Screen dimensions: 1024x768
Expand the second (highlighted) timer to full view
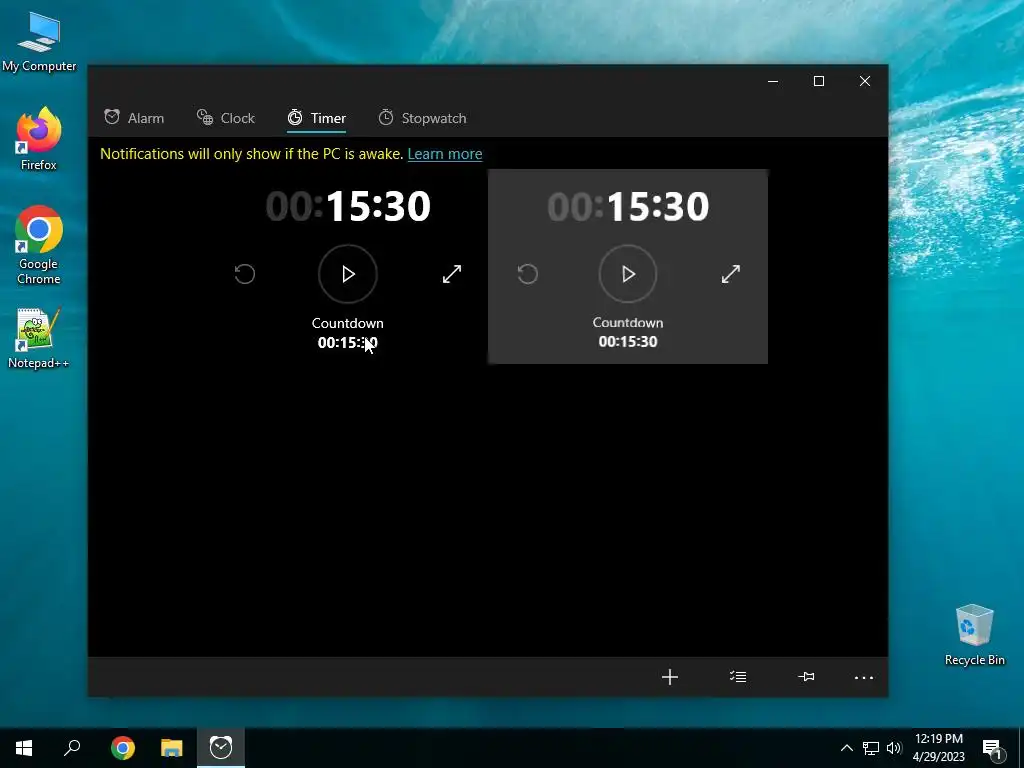pos(731,274)
